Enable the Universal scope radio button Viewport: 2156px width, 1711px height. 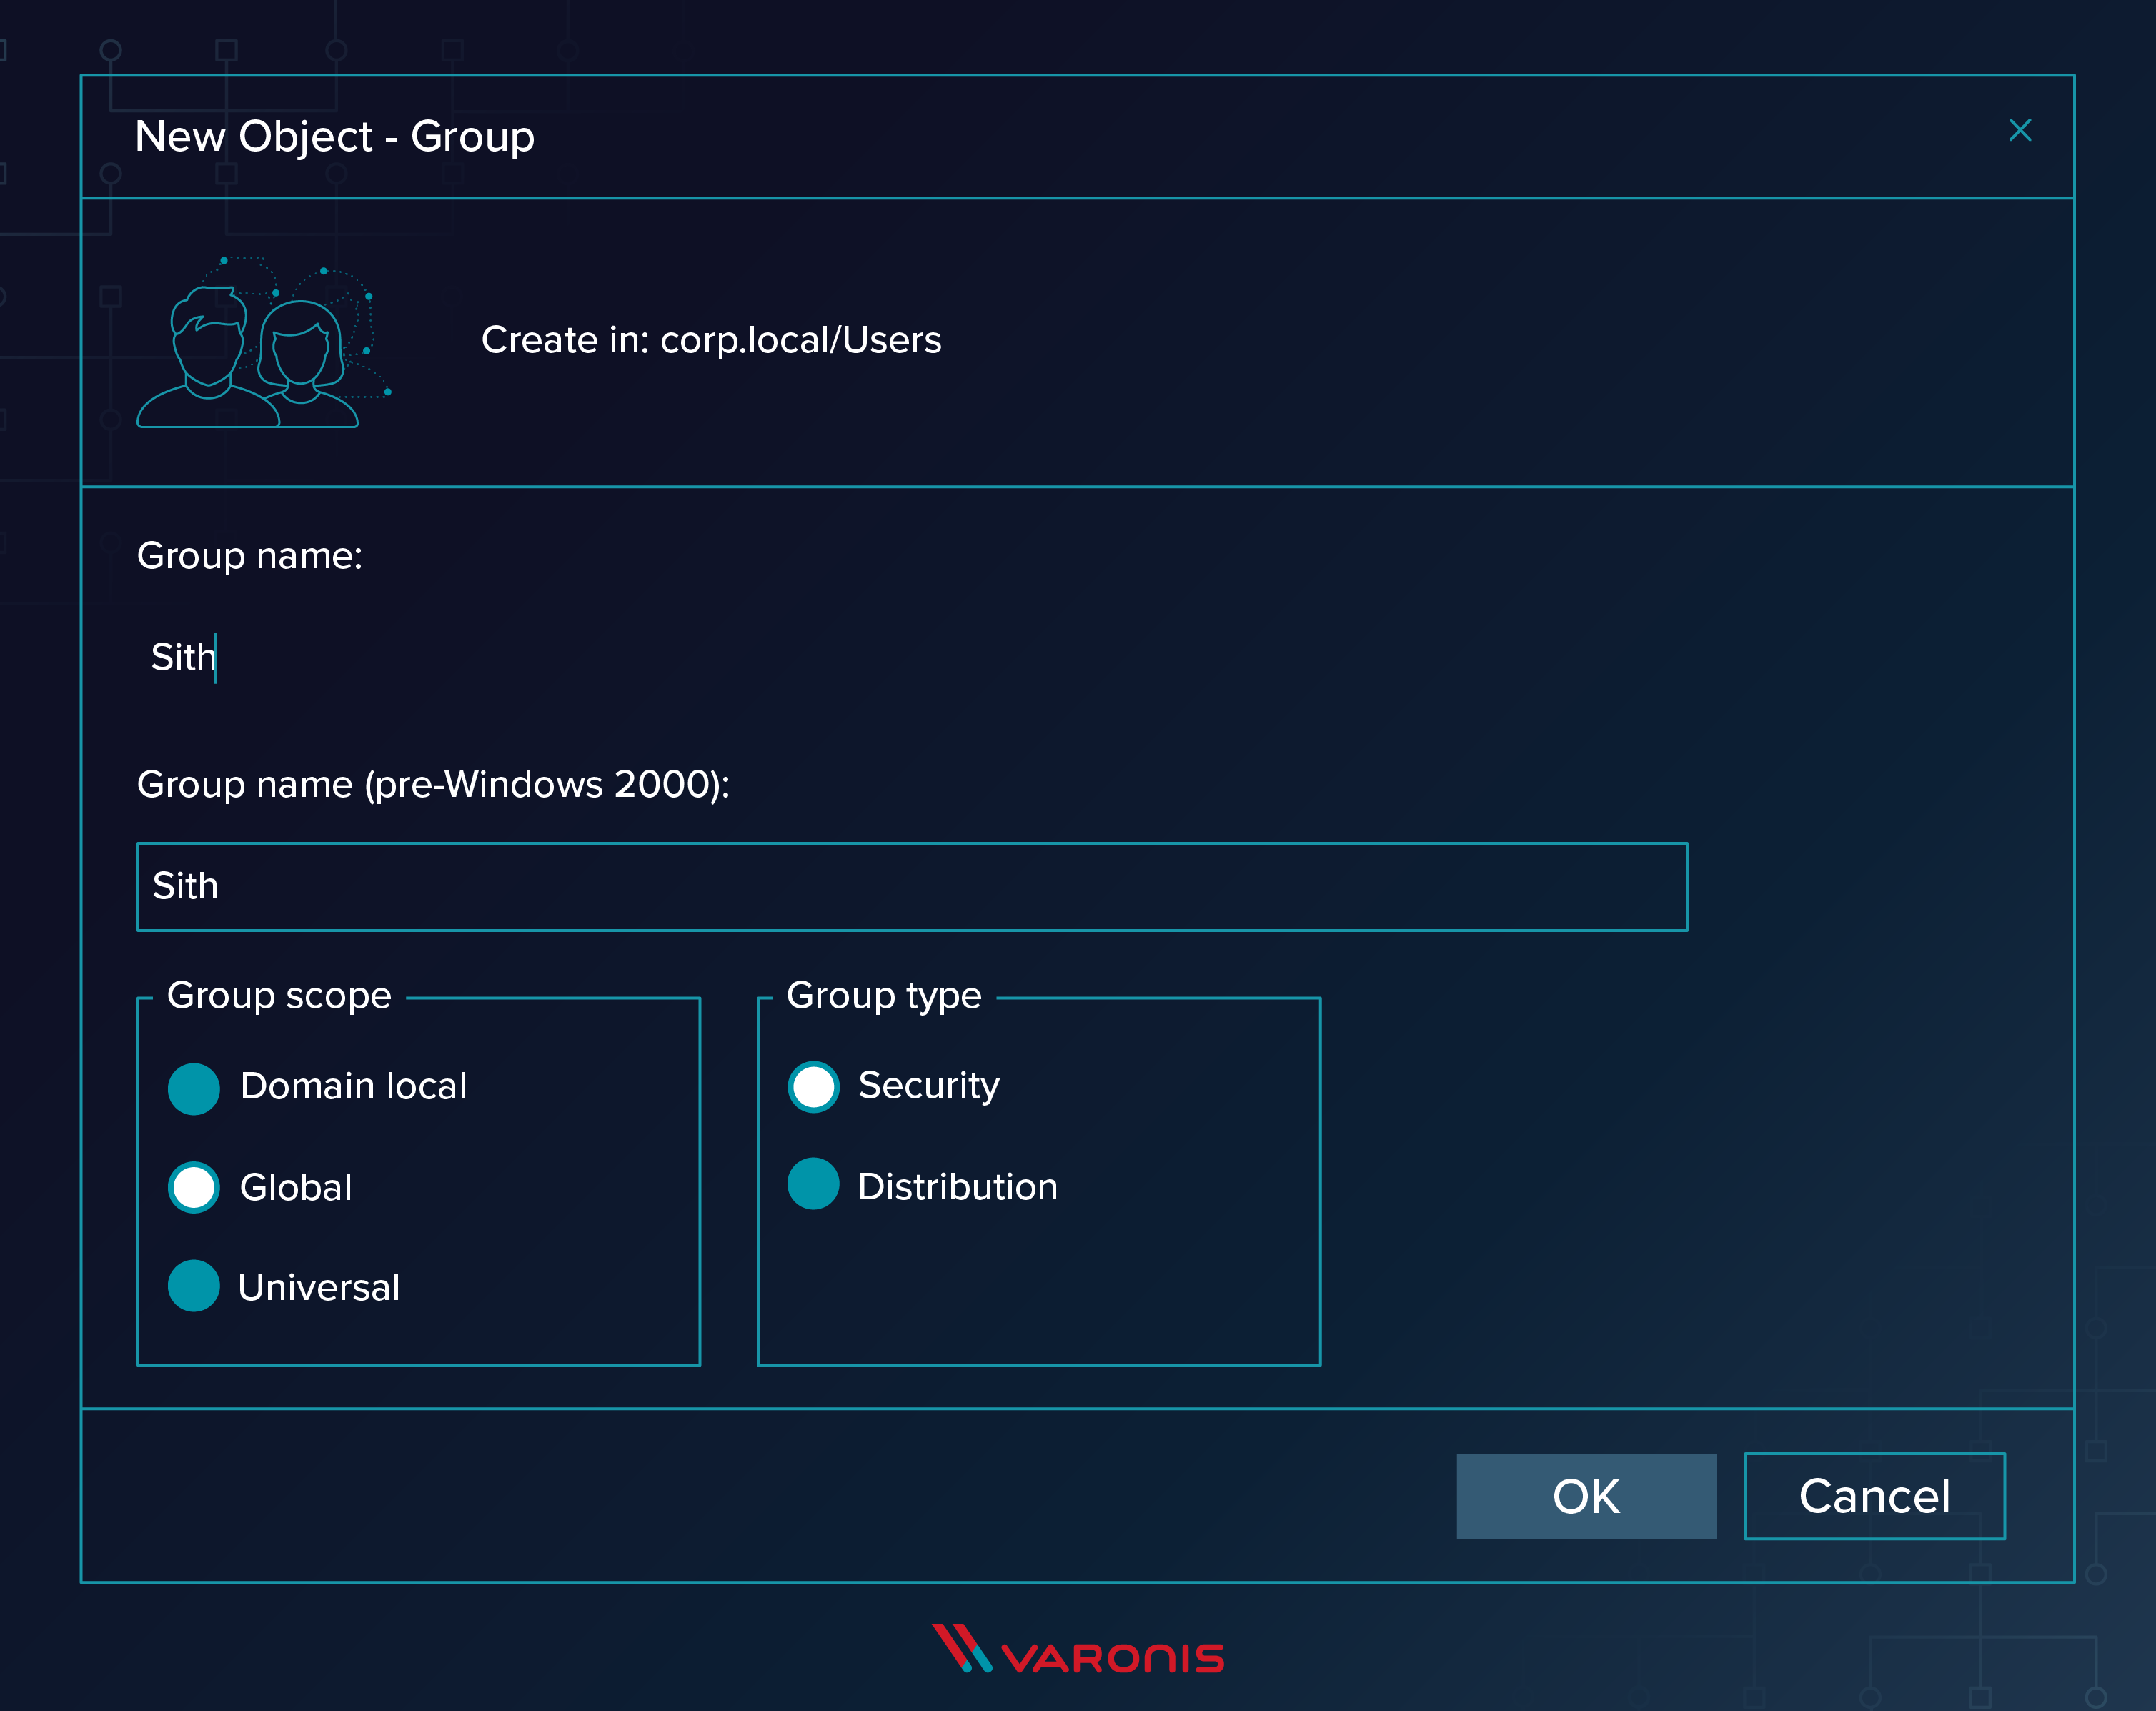click(196, 1286)
